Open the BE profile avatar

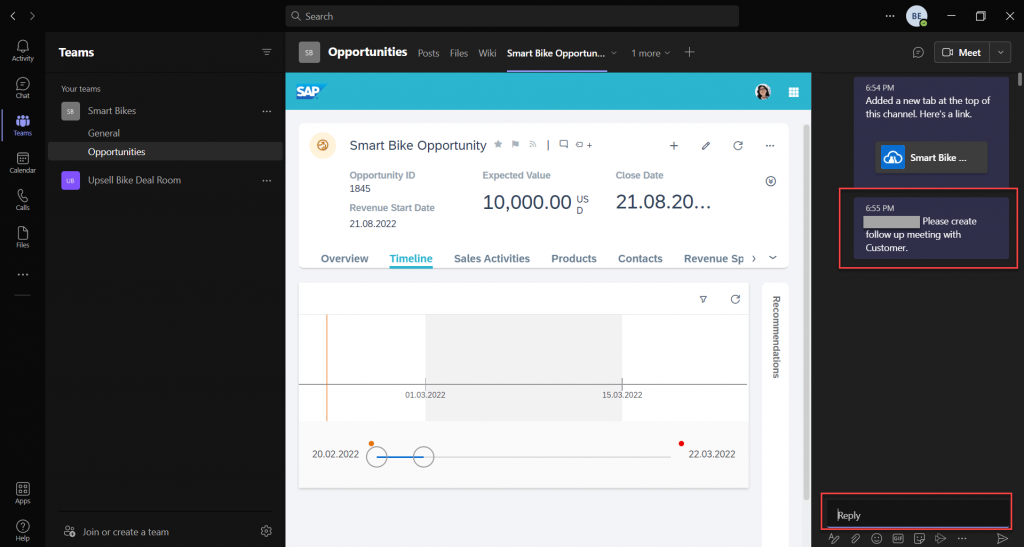917,16
